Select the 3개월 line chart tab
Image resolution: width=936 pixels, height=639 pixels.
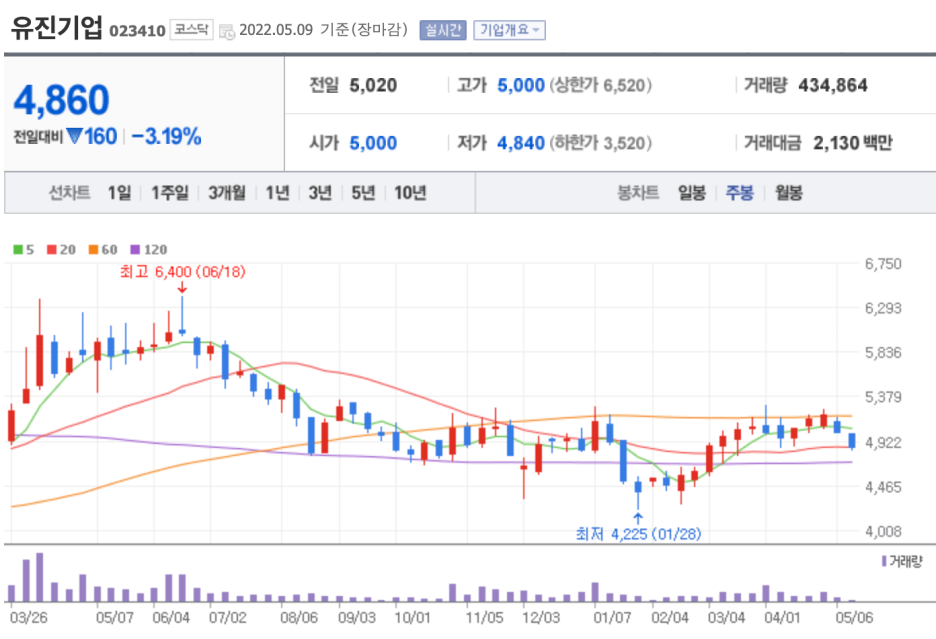pos(227,192)
